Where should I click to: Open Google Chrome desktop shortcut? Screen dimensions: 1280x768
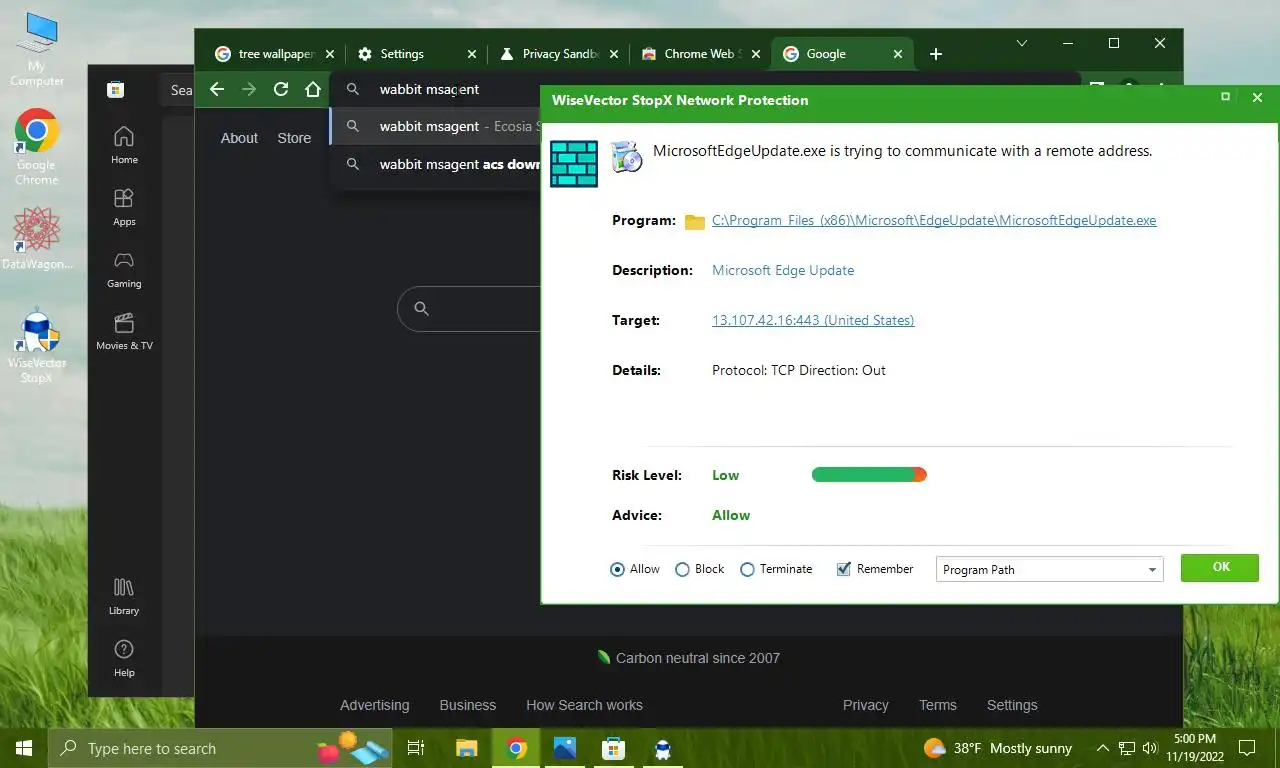[x=37, y=146]
